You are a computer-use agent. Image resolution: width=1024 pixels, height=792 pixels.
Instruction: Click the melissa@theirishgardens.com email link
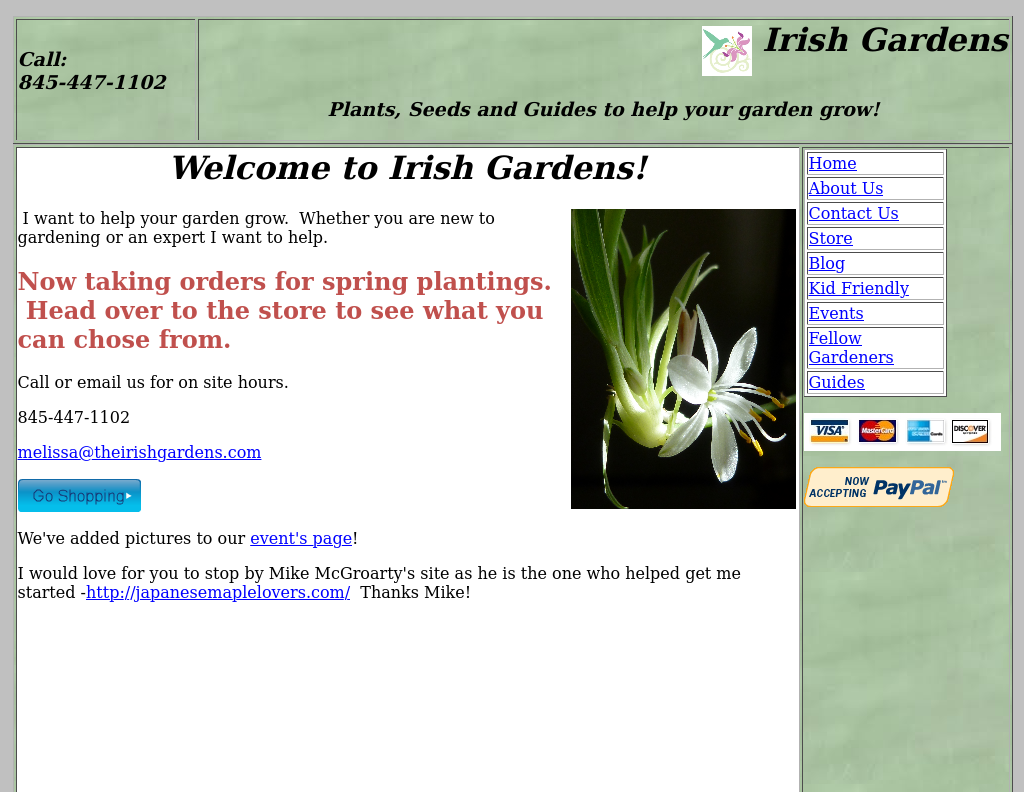[139, 453]
